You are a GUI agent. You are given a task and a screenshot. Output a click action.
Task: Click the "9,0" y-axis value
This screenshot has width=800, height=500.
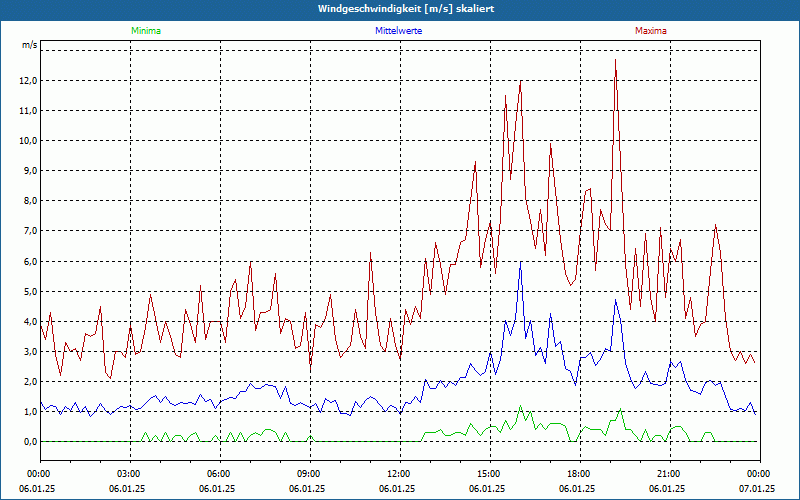click(x=31, y=171)
